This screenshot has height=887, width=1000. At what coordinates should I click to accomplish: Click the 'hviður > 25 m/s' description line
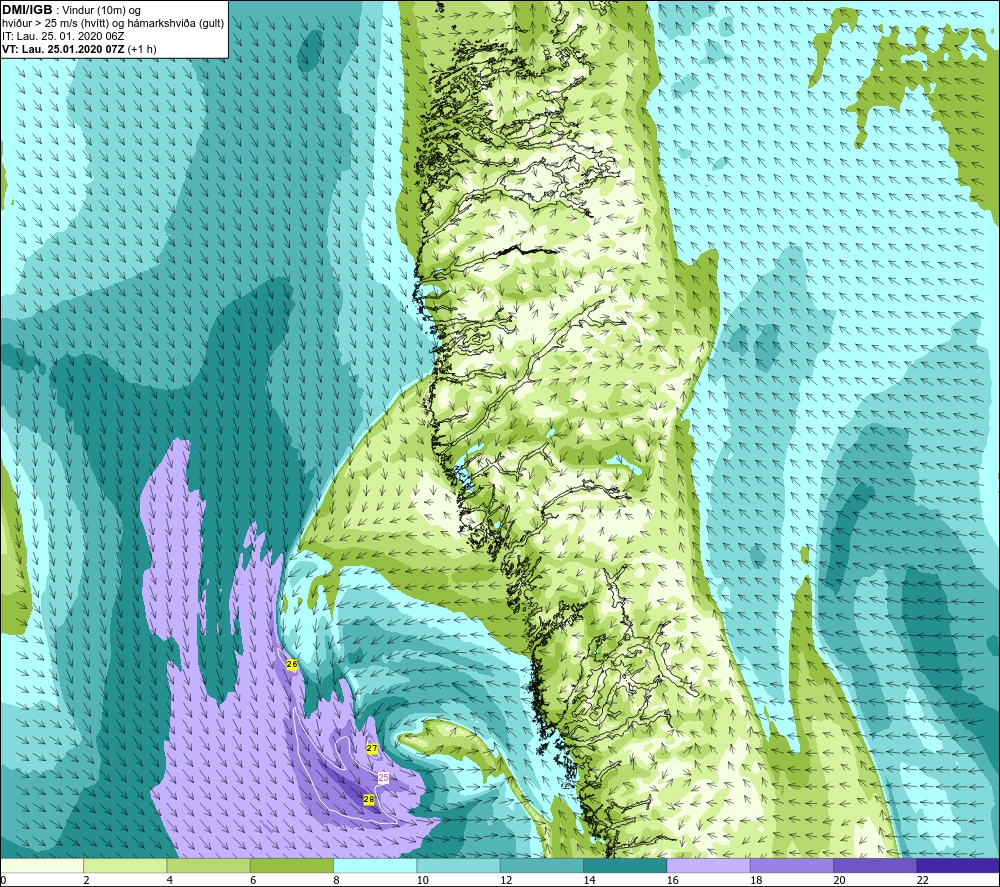(x=113, y=24)
